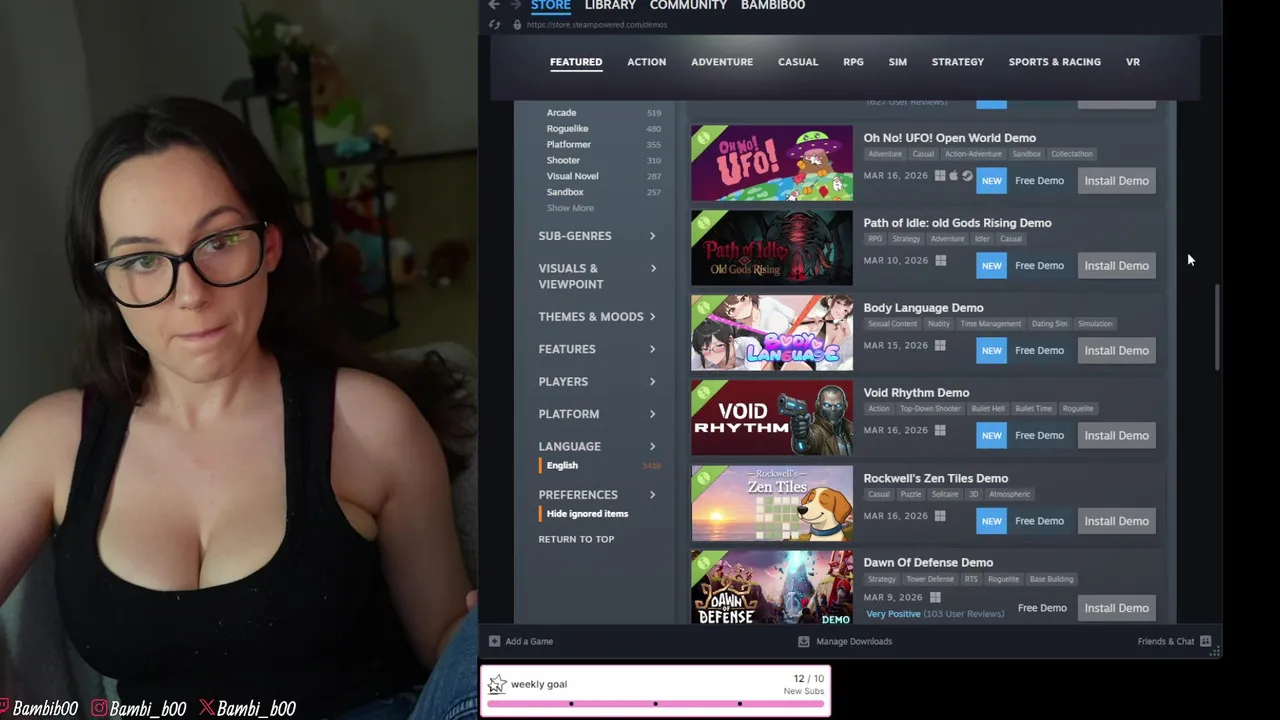The width and height of the screenshot is (1280, 720).
Task: Open the Body Language game thumbnail
Action: click(x=772, y=333)
